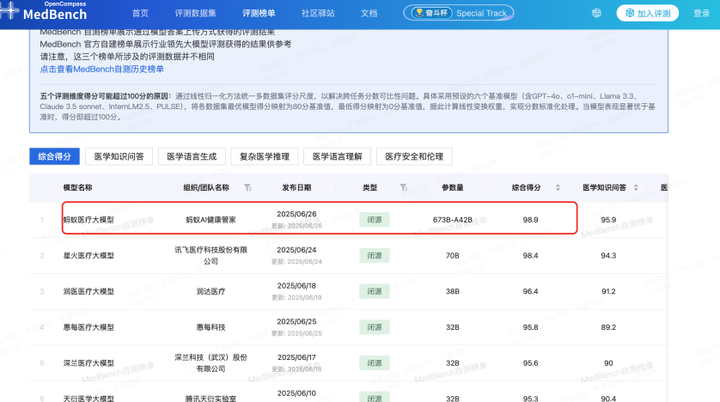Open the 医学语言理解 tab
Viewport: 720px width, 402px height.
pyautogui.click(x=337, y=157)
